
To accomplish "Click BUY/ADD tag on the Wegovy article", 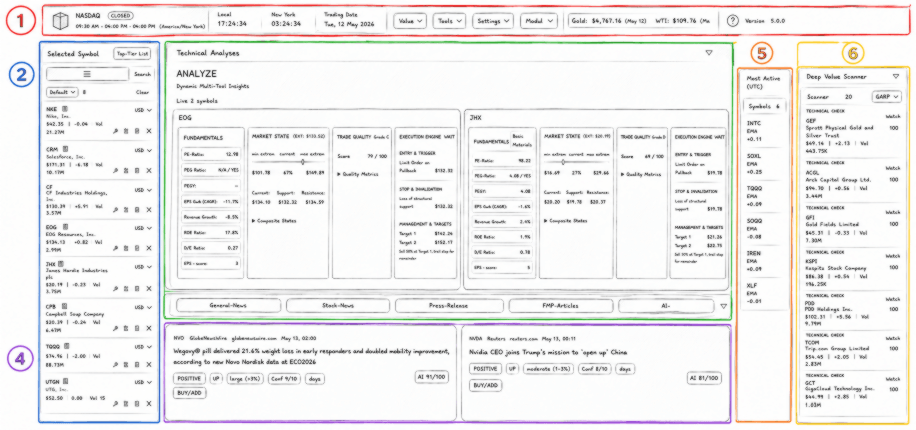I will tap(189, 393).
